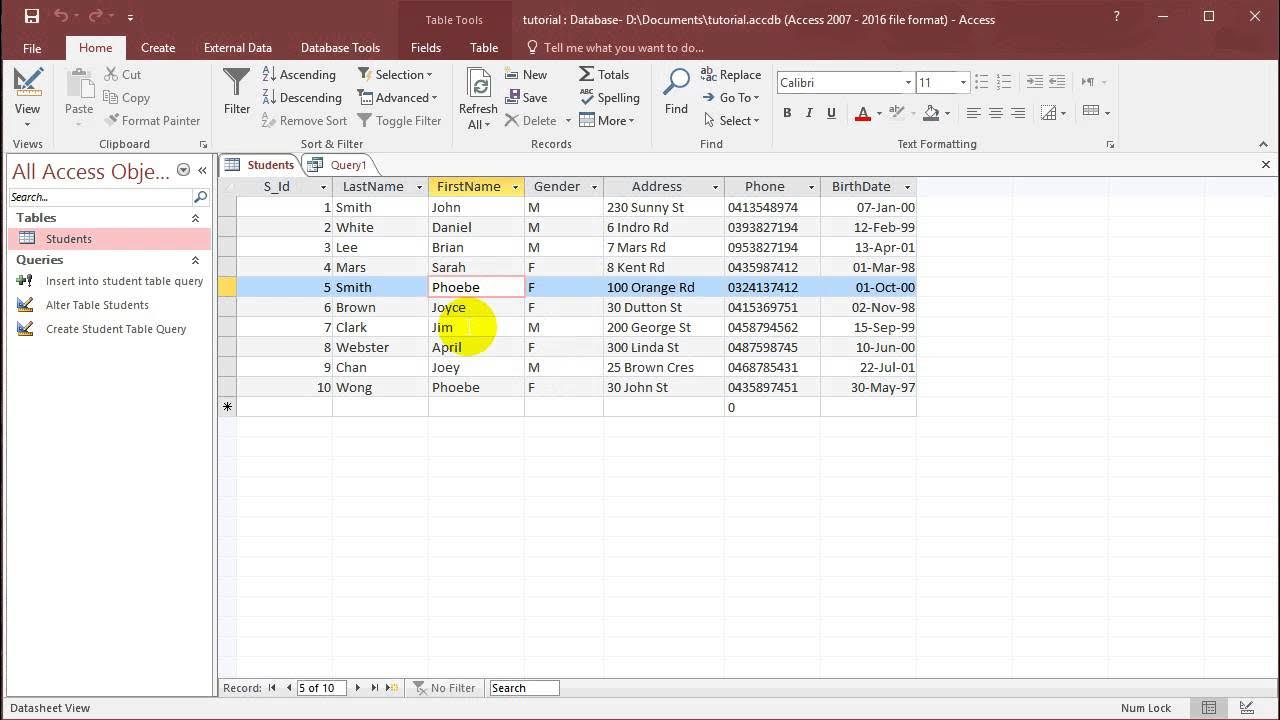Open the Calibri font name dropdown
This screenshot has height=720, width=1280.
[x=908, y=83]
